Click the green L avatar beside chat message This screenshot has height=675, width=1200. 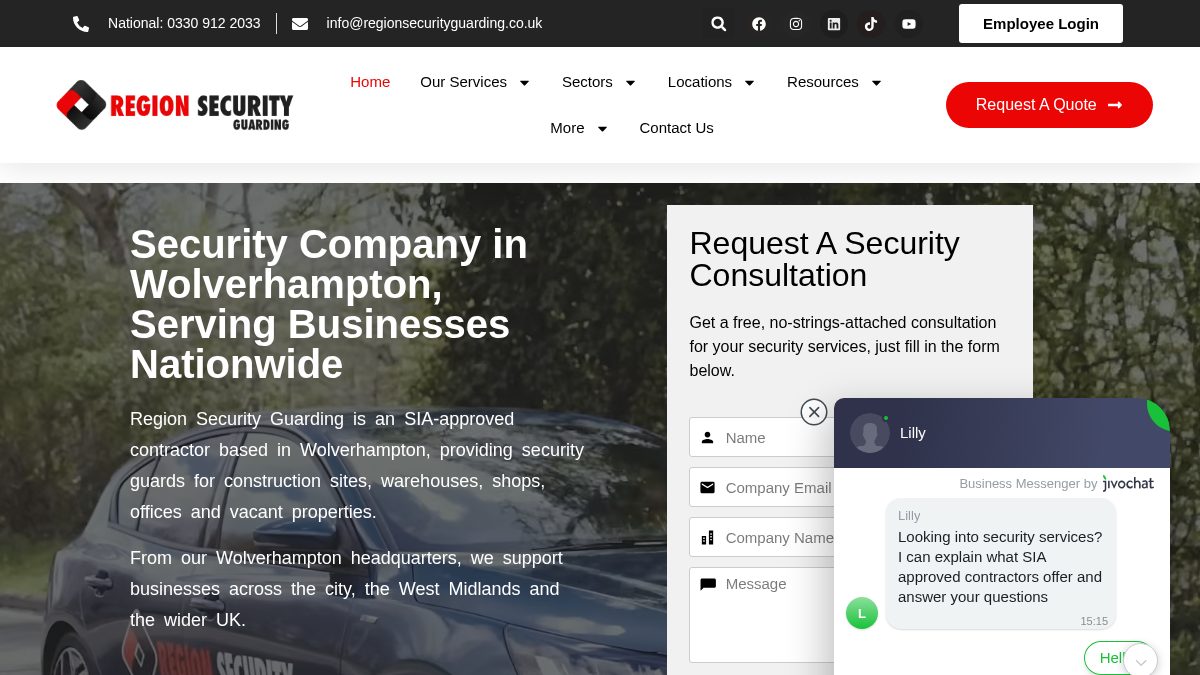point(862,613)
